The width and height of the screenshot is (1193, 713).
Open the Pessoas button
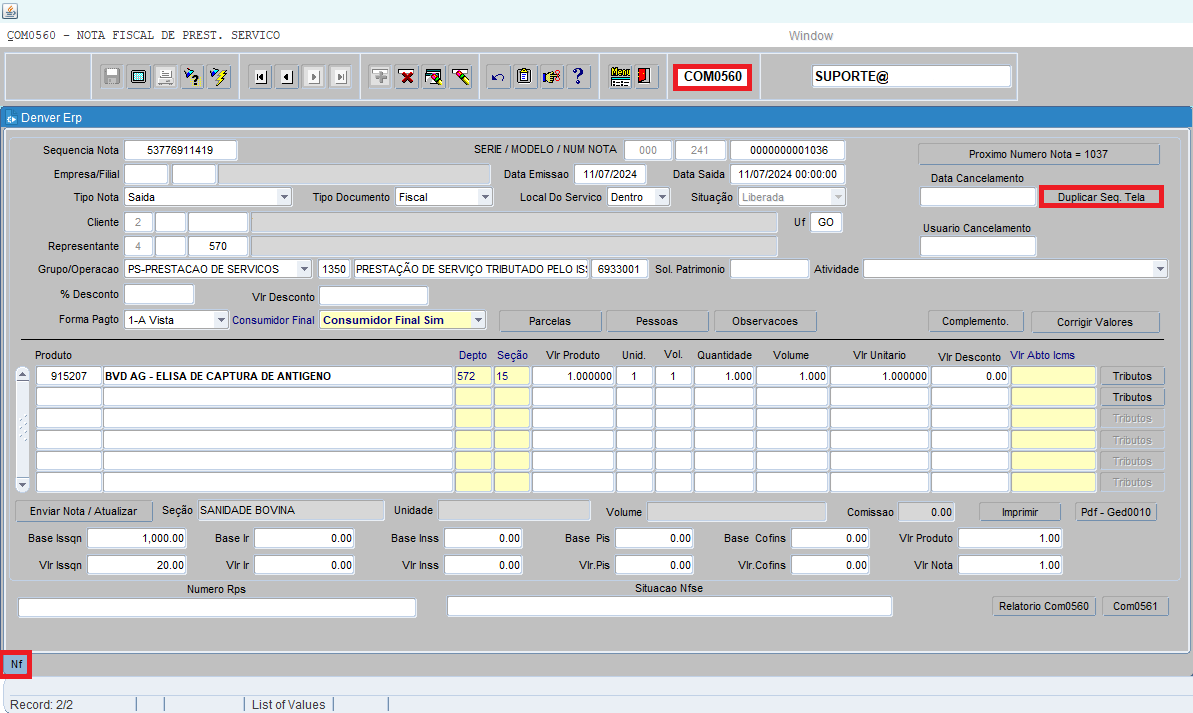[657, 322]
